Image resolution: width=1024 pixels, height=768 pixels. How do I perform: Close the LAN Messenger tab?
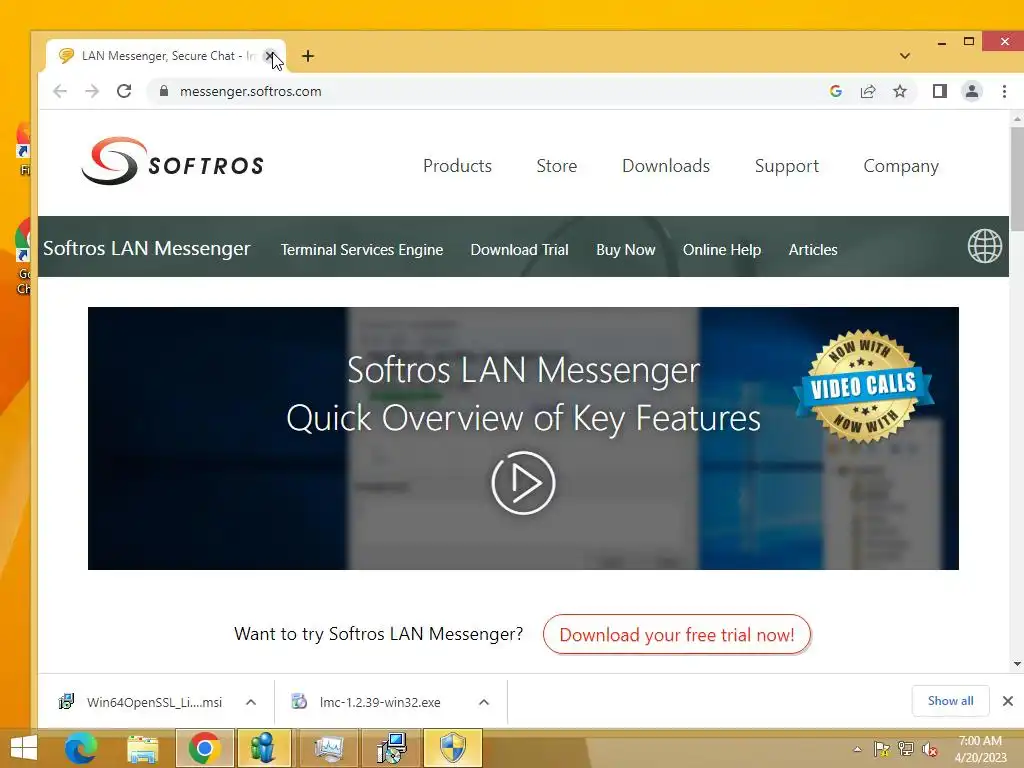[269, 56]
